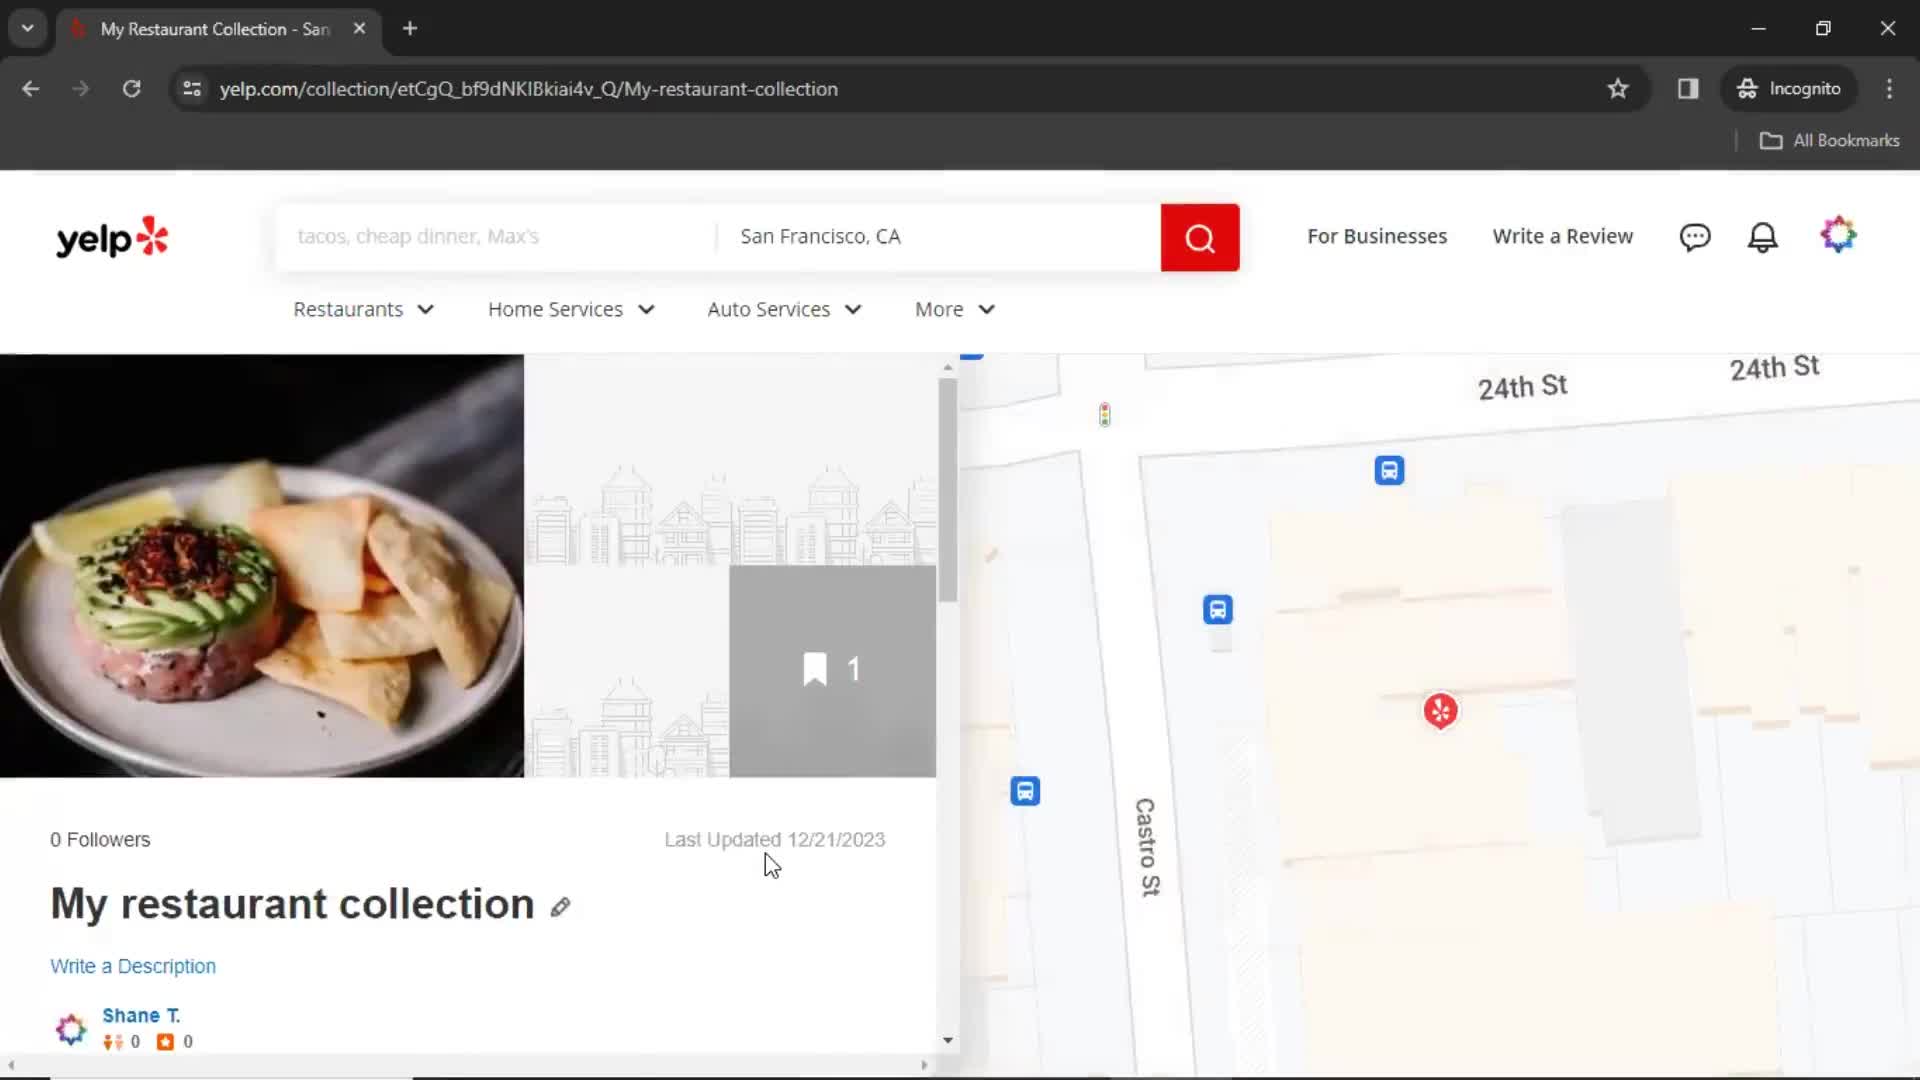Click the Write a Description link
This screenshot has height=1080, width=1920.
click(x=133, y=965)
